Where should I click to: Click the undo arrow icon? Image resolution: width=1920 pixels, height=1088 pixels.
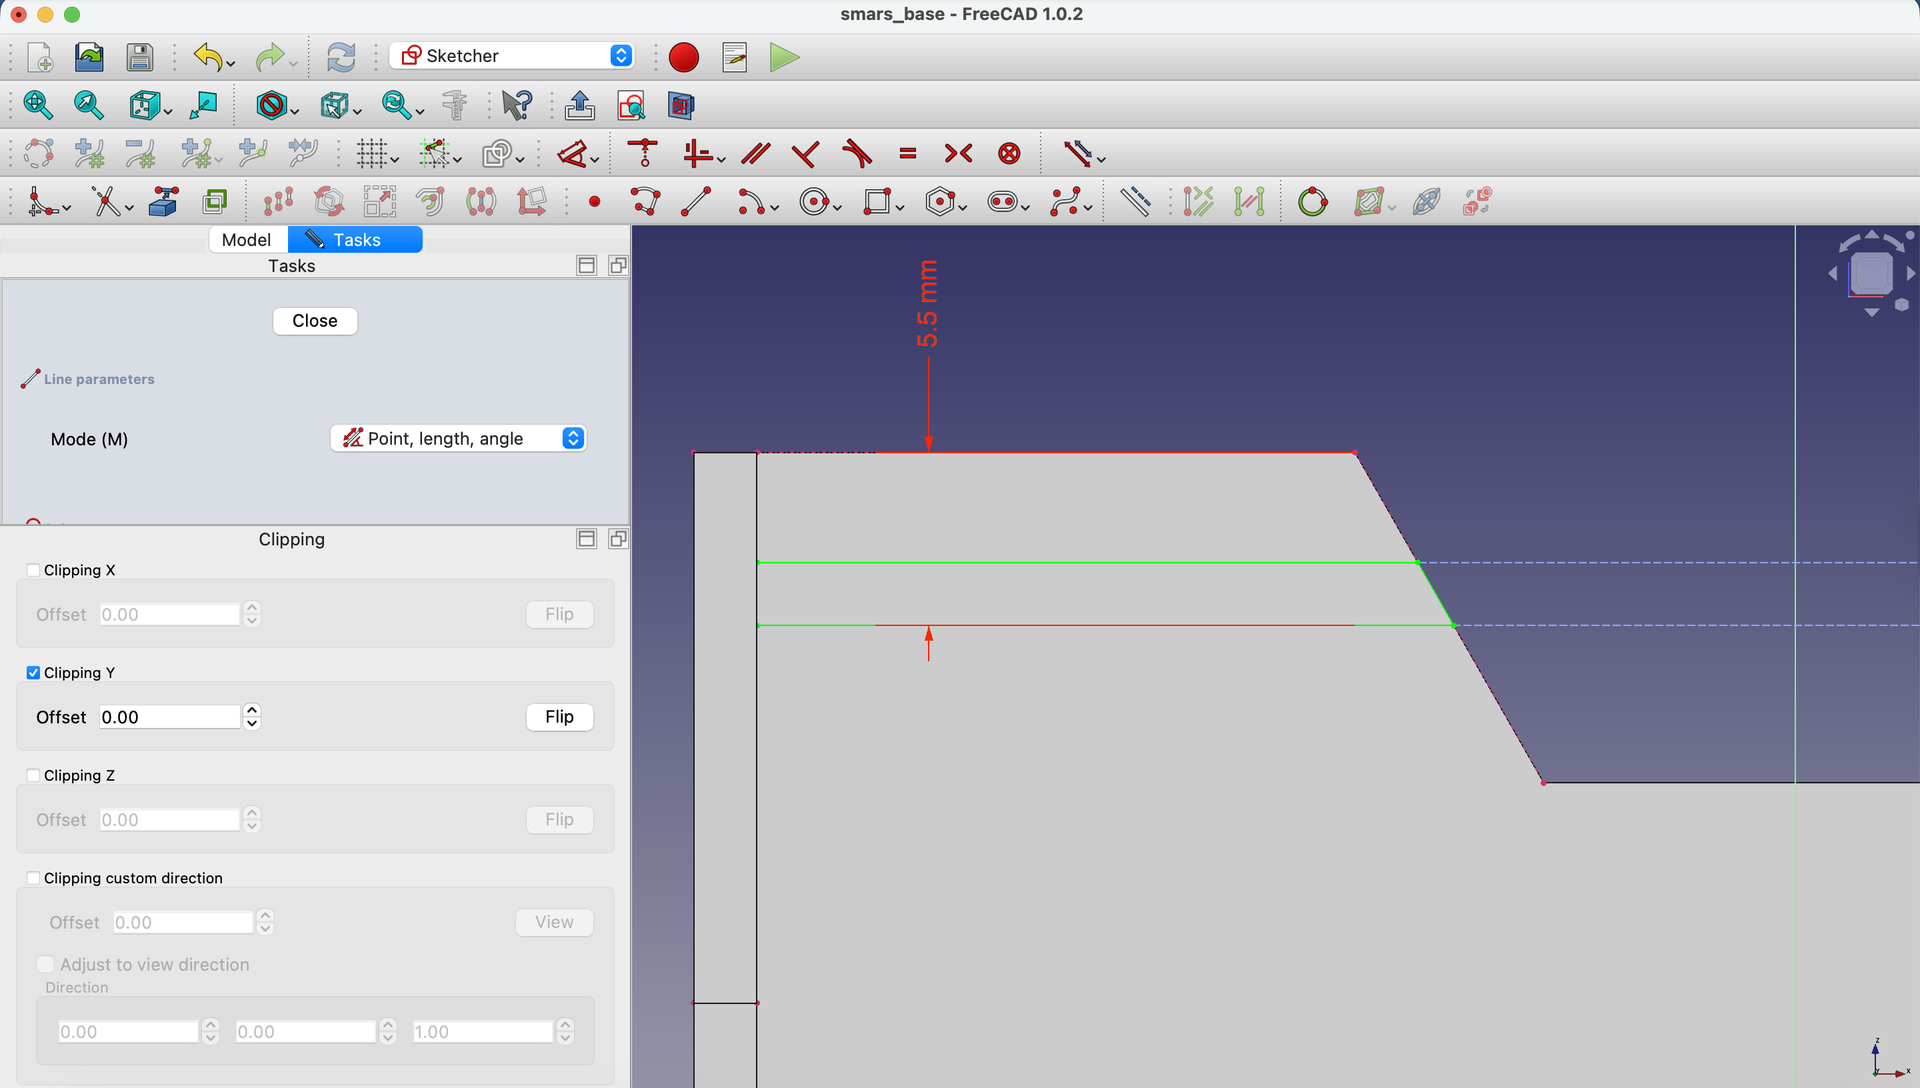[x=207, y=57]
